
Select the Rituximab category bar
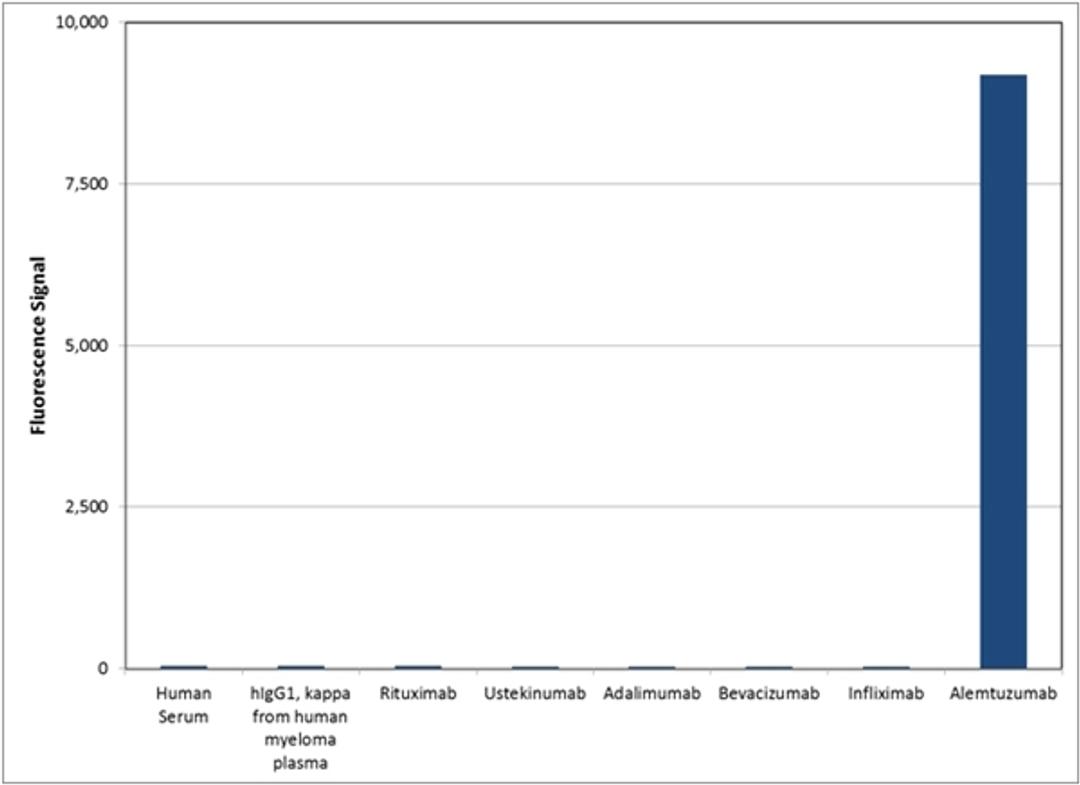[418, 664]
